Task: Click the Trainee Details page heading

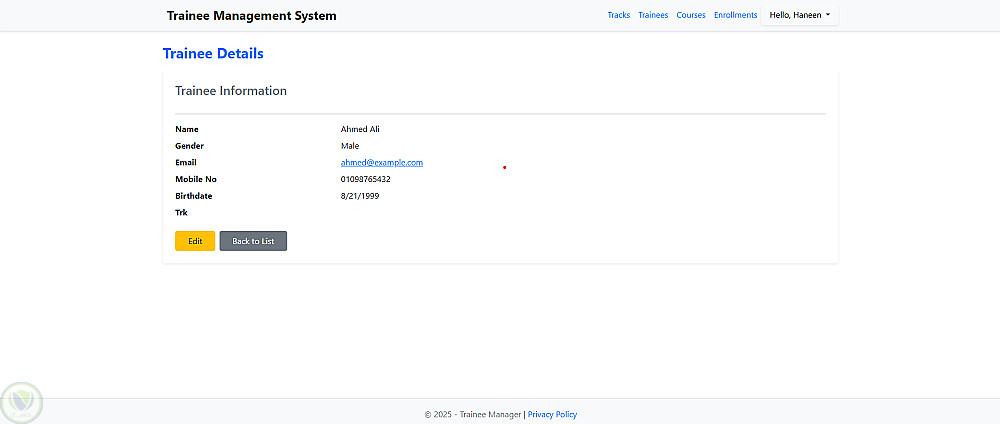Action: coord(213,53)
